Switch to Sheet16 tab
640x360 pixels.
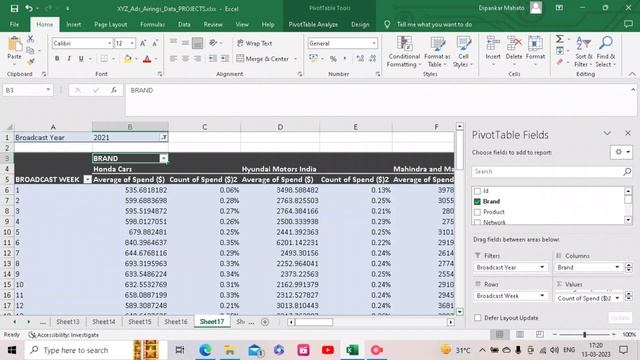coord(176,322)
